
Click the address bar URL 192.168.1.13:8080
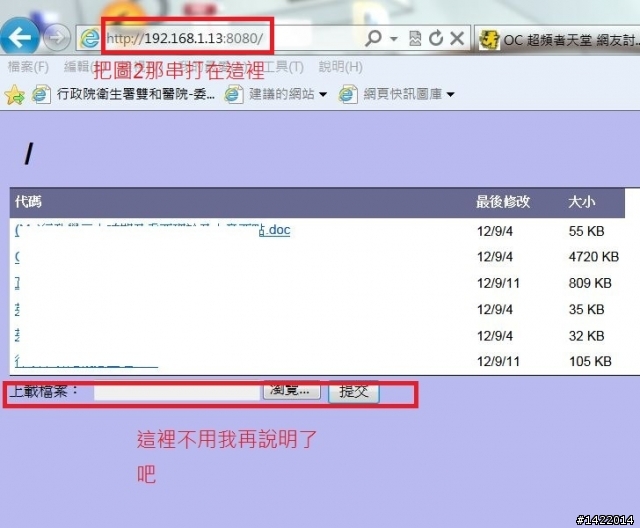tap(184, 38)
